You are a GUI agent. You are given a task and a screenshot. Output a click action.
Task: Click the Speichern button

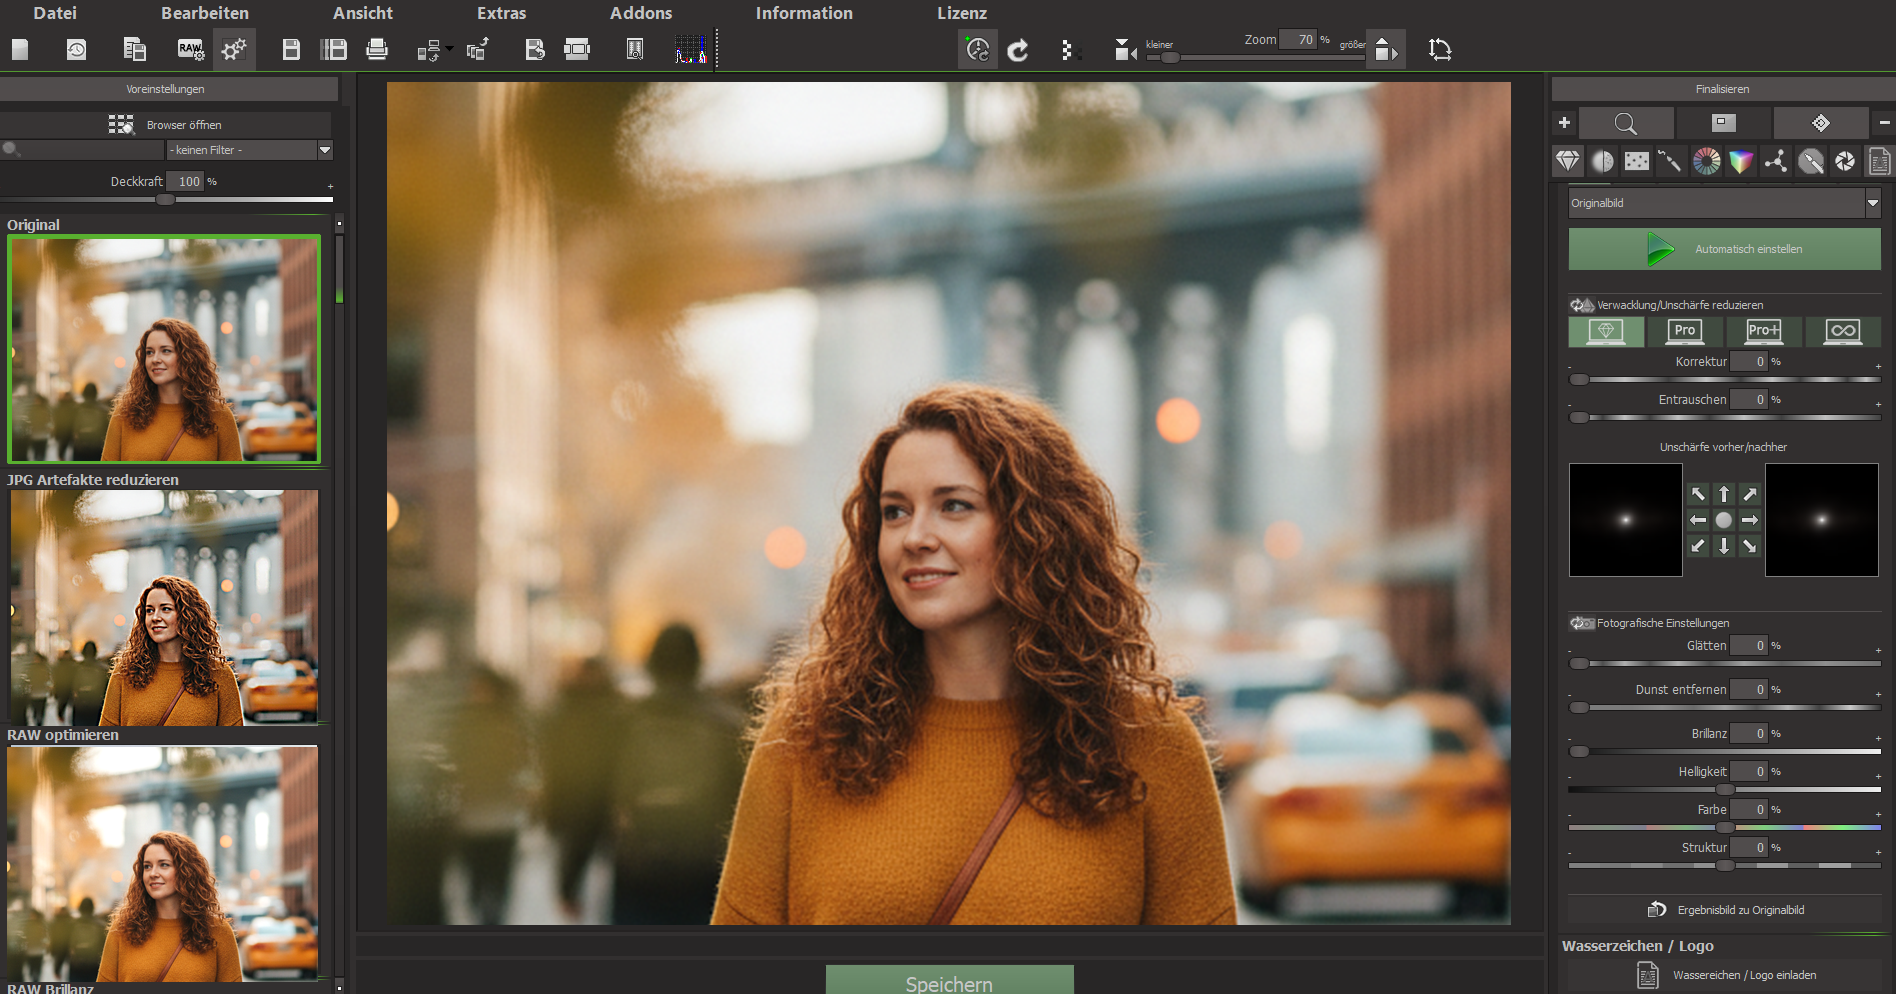[949, 980]
